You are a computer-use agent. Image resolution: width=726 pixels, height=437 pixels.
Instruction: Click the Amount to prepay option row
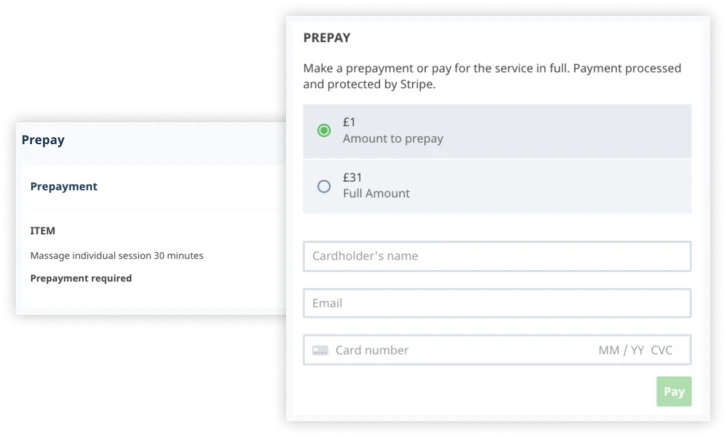(x=497, y=131)
